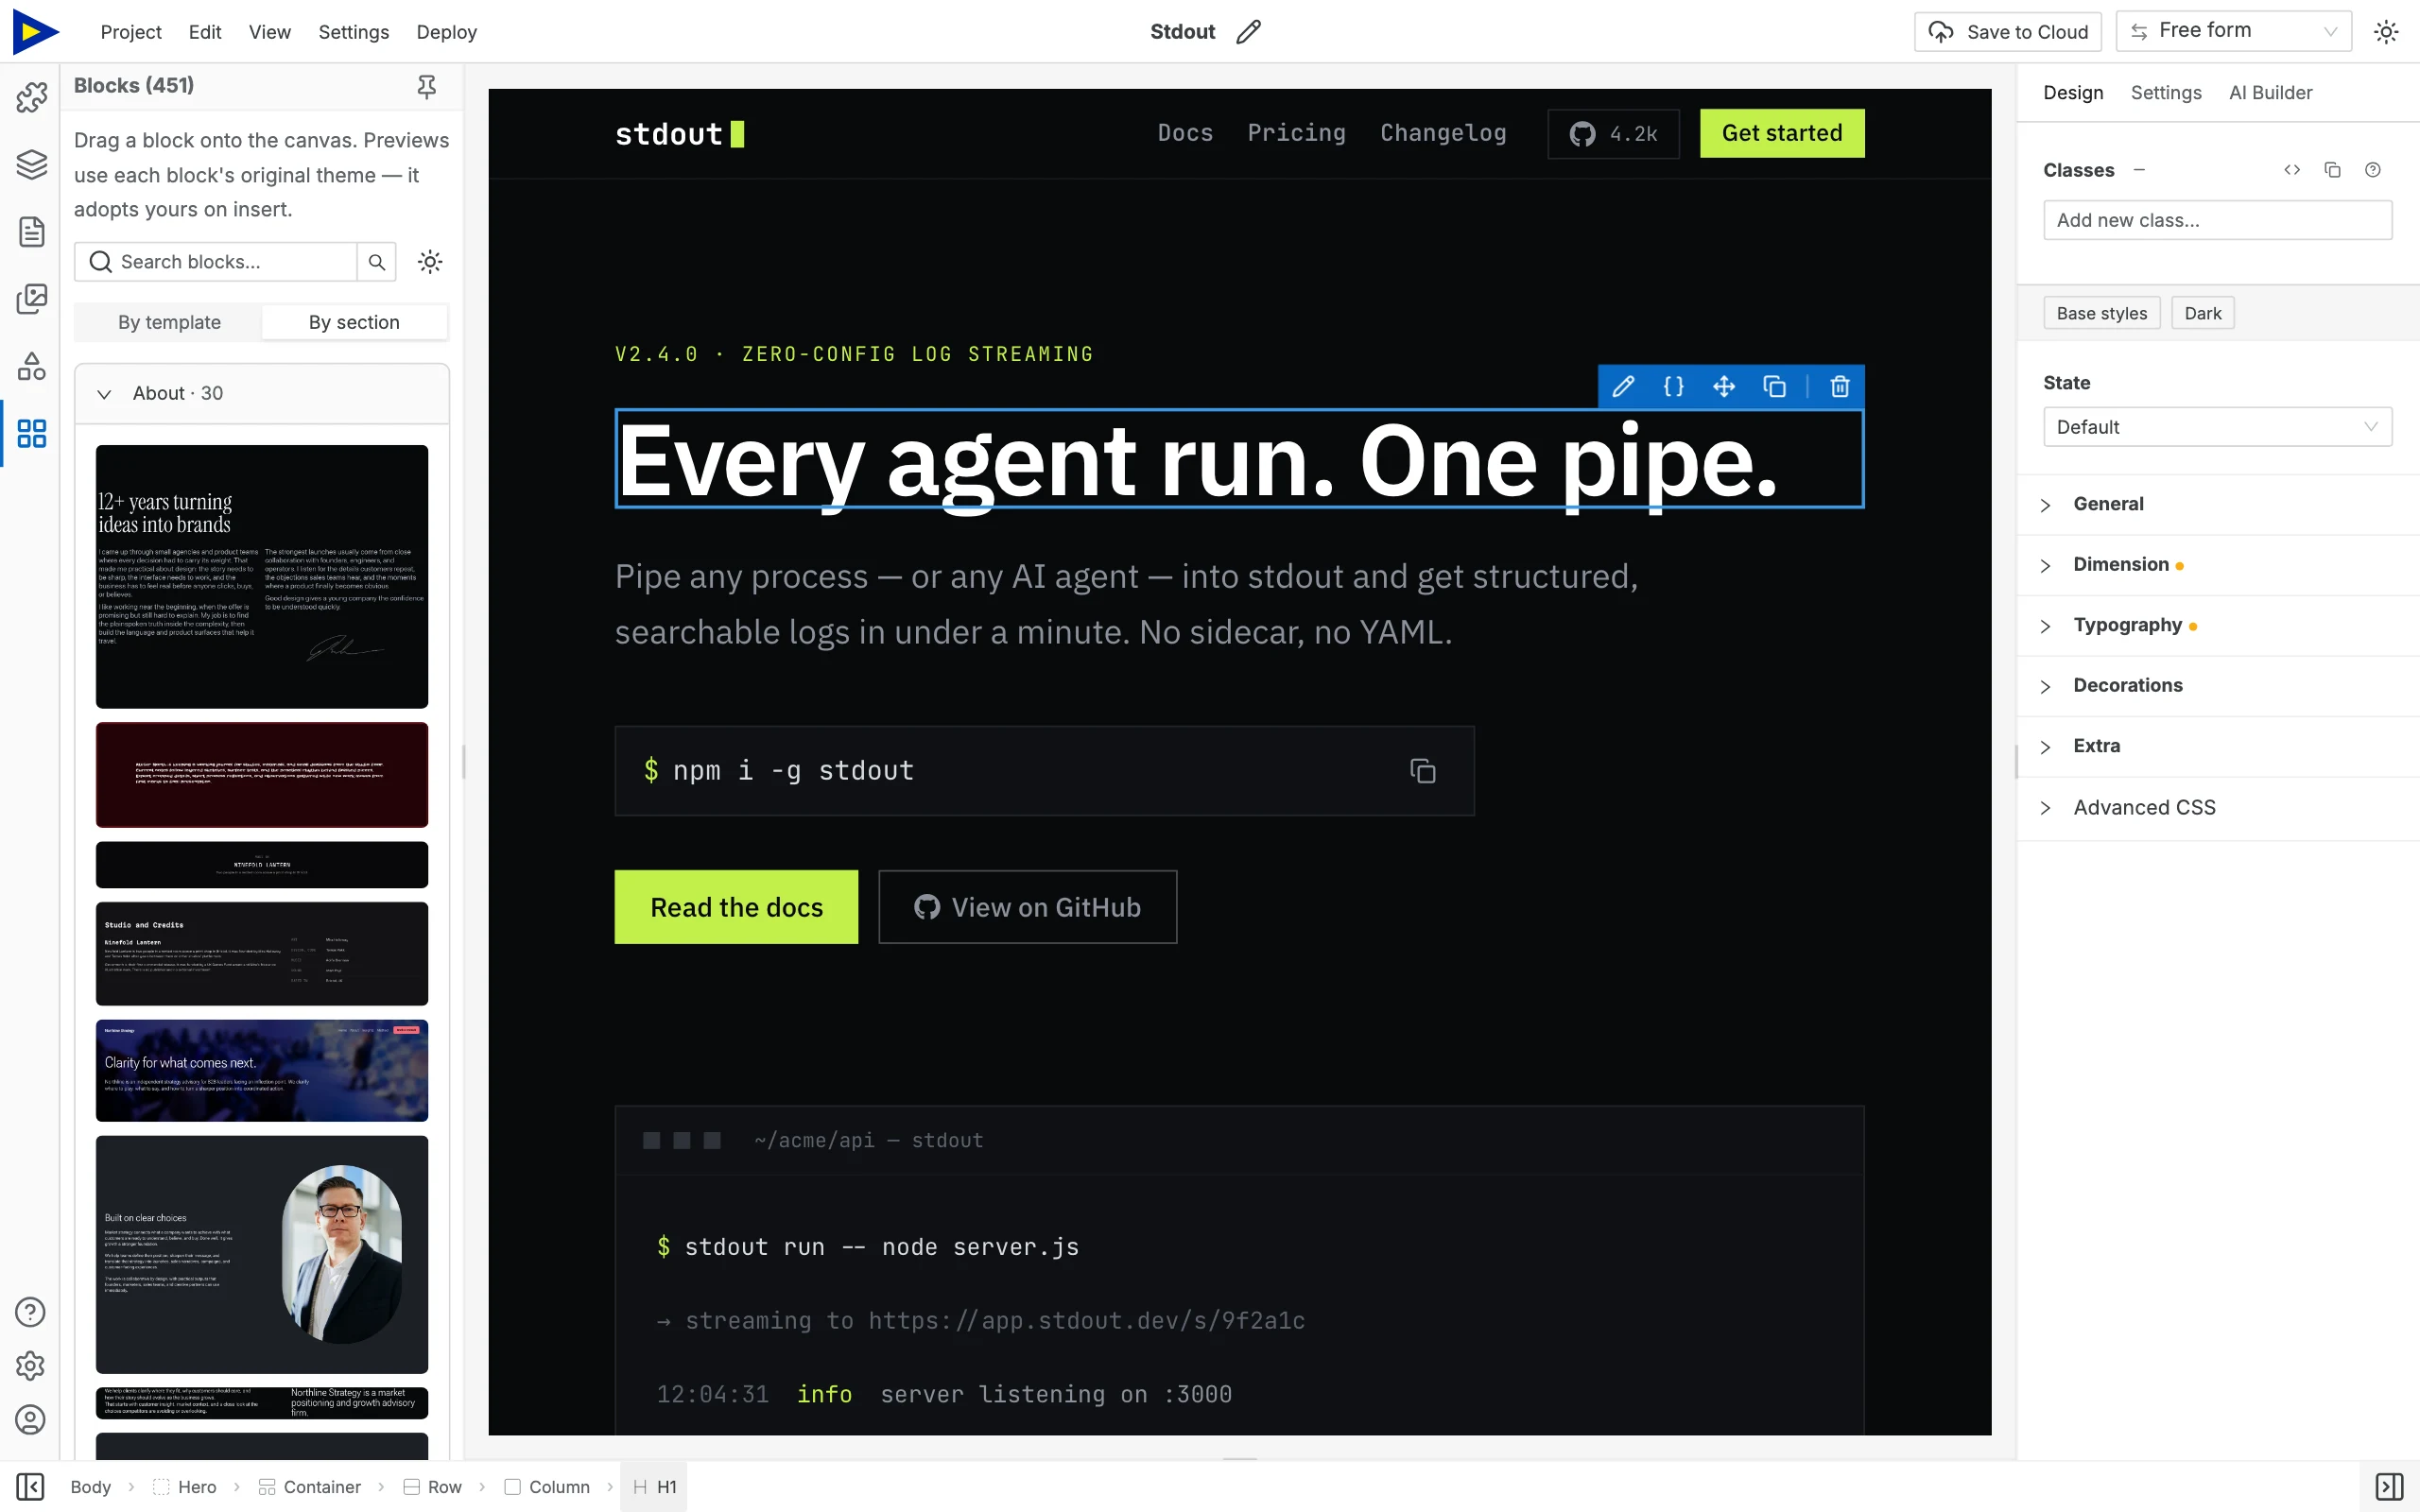
Task: Open the Project menu
Action: (x=131, y=32)
